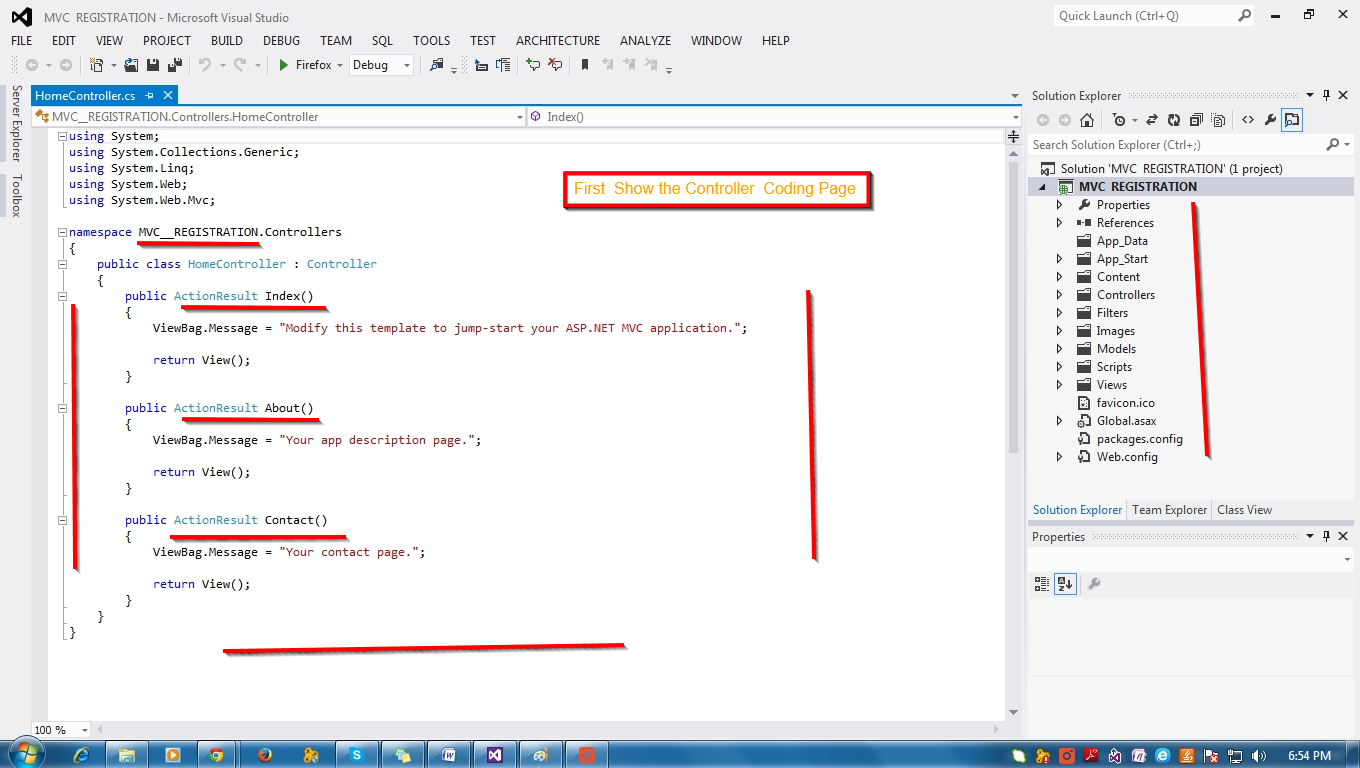Collapse the Contact() method with its minus glyph
The height and width of the screenshot is (768, 1360).
tap(62, 519)
